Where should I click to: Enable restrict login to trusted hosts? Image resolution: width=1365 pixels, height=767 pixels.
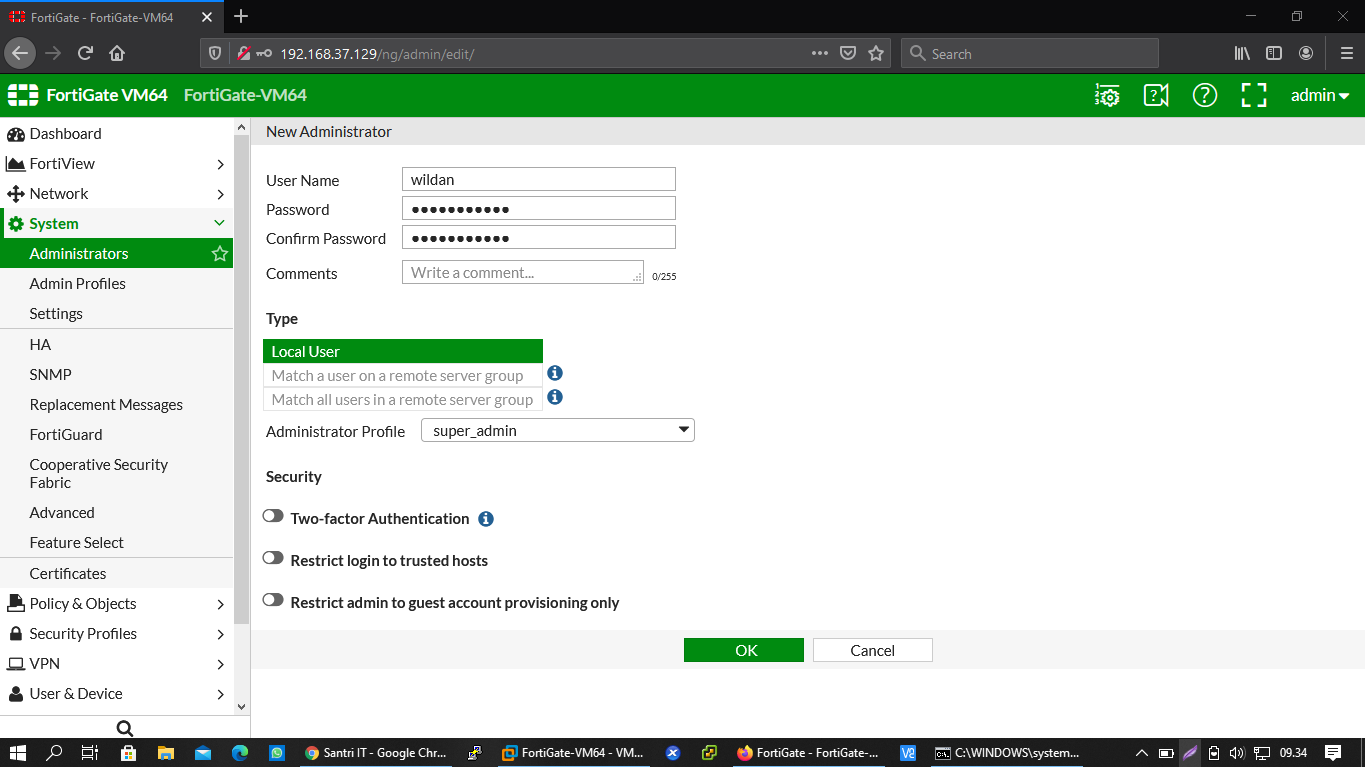click(273, 557)
